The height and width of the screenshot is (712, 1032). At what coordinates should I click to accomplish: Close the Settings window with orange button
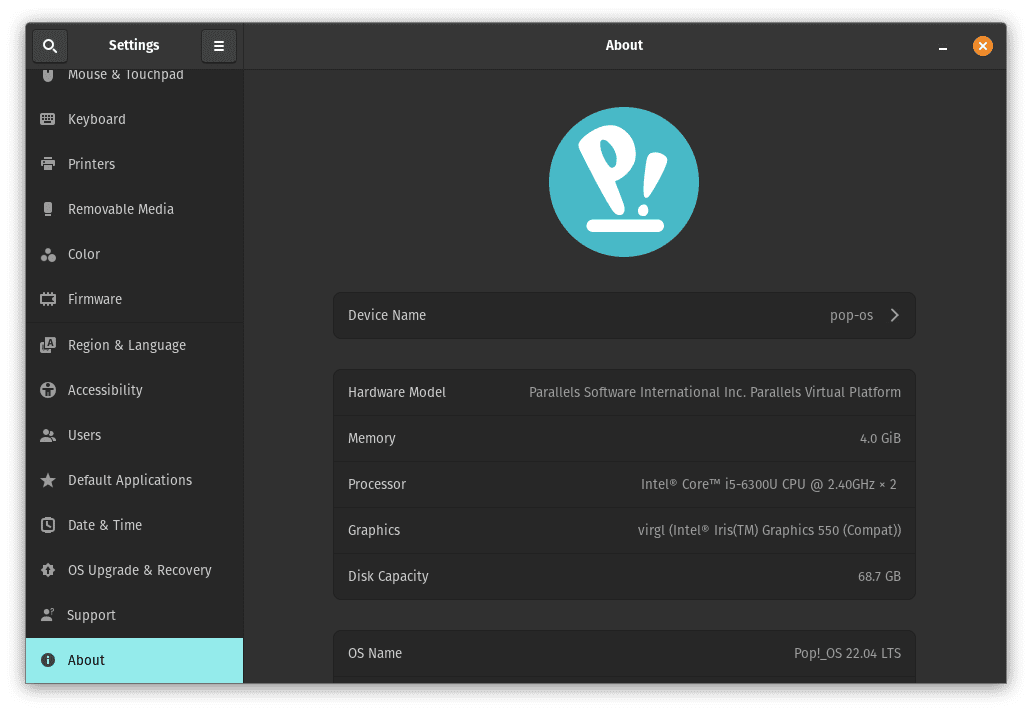click(983, 46)
